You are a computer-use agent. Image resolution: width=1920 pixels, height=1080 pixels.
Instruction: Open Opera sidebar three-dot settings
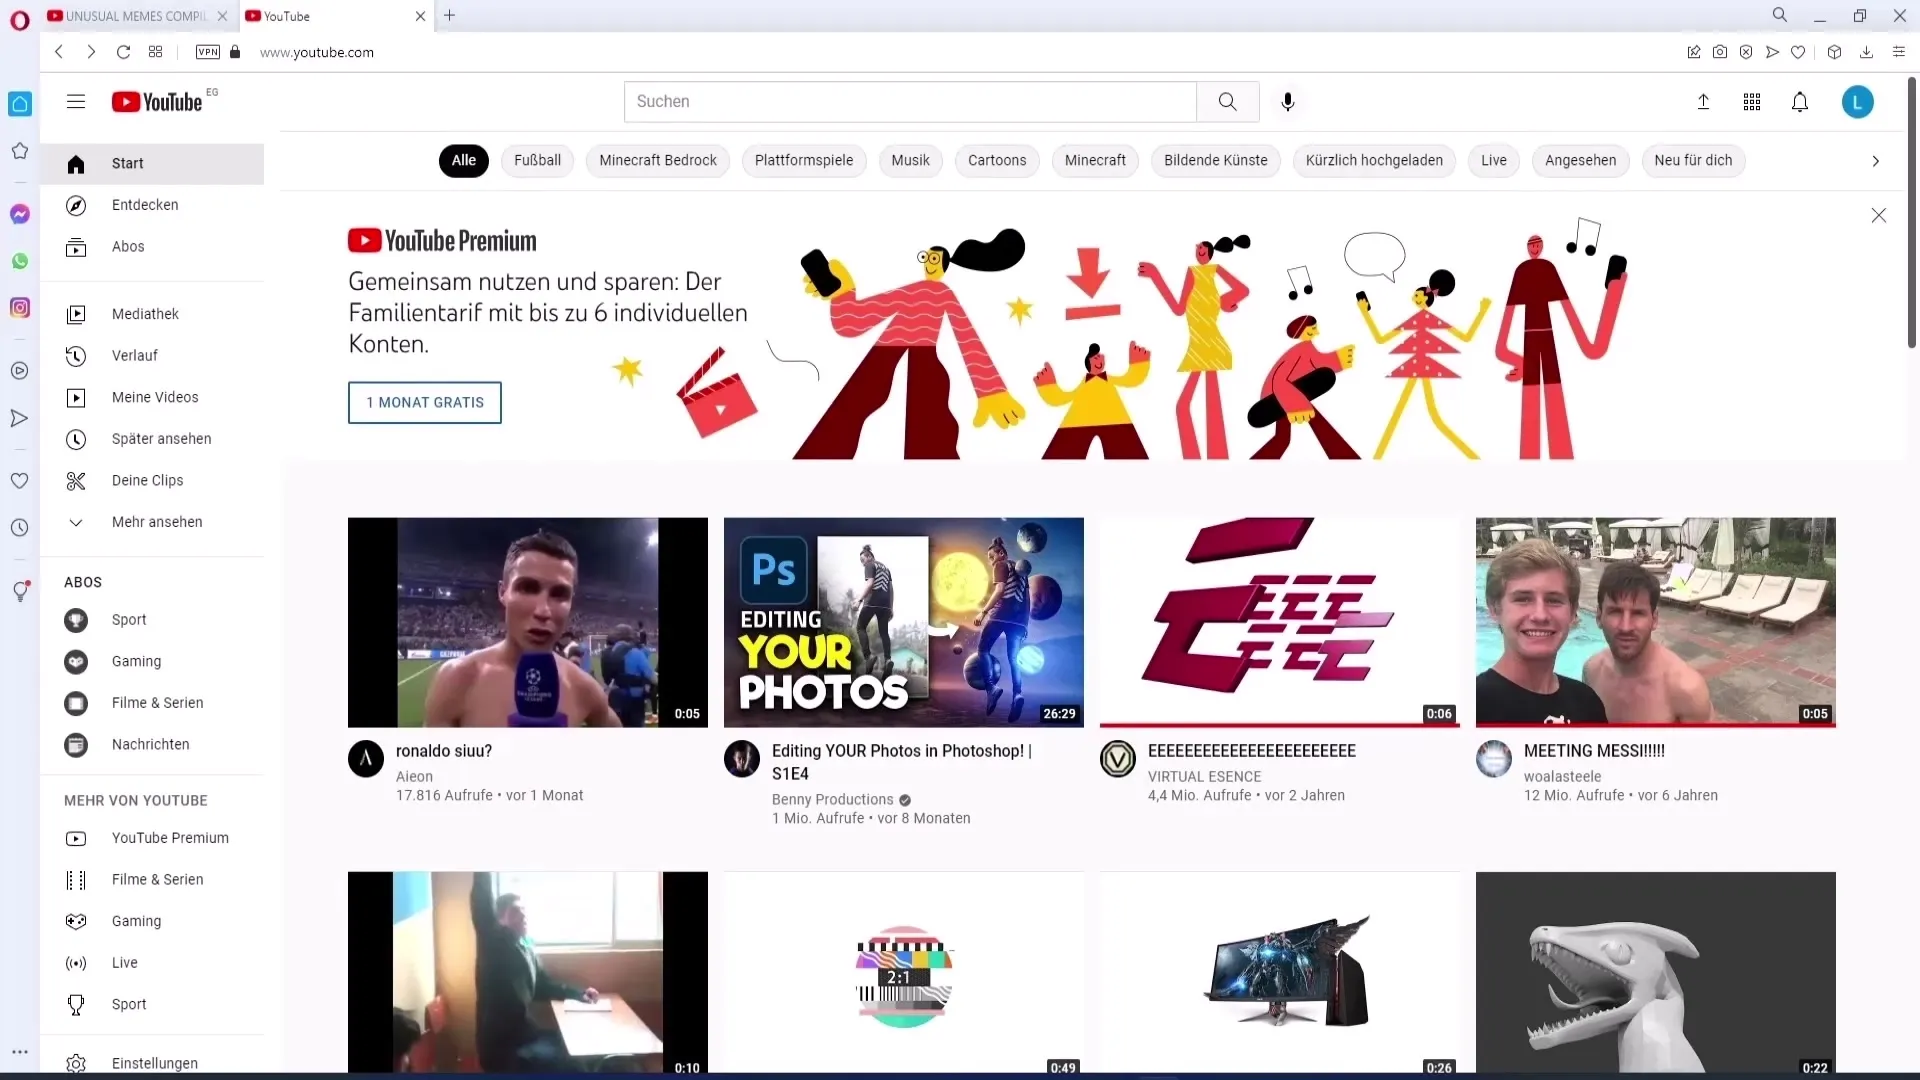[x=19, y=1052]
